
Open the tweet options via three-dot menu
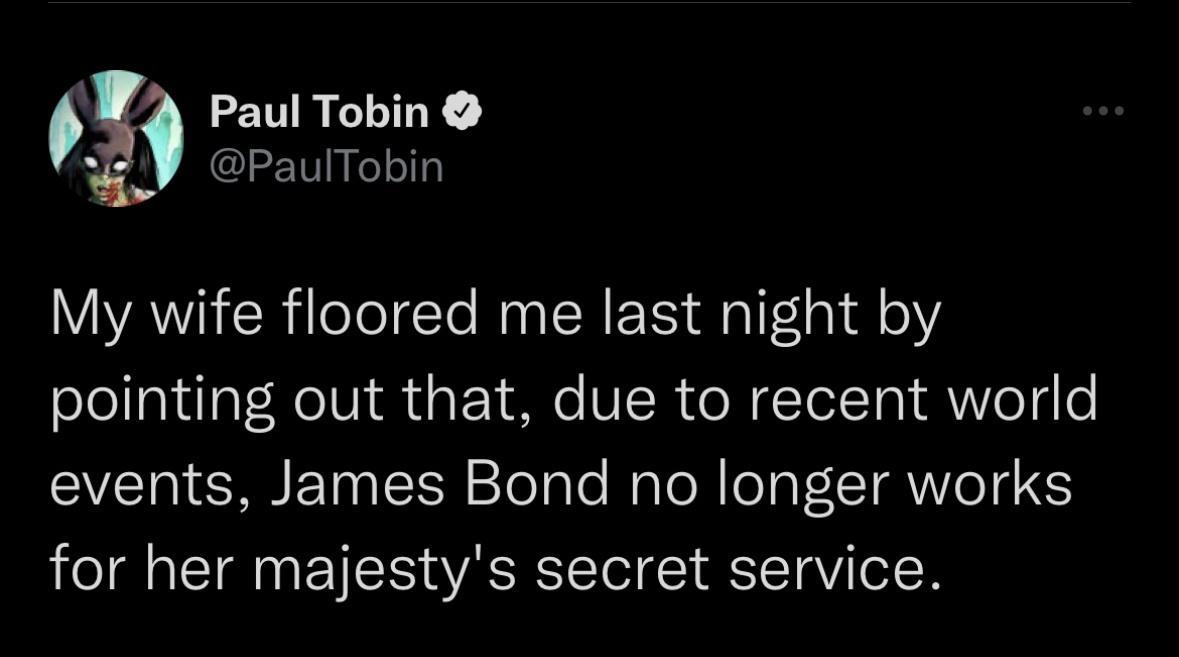(1103, 112)
